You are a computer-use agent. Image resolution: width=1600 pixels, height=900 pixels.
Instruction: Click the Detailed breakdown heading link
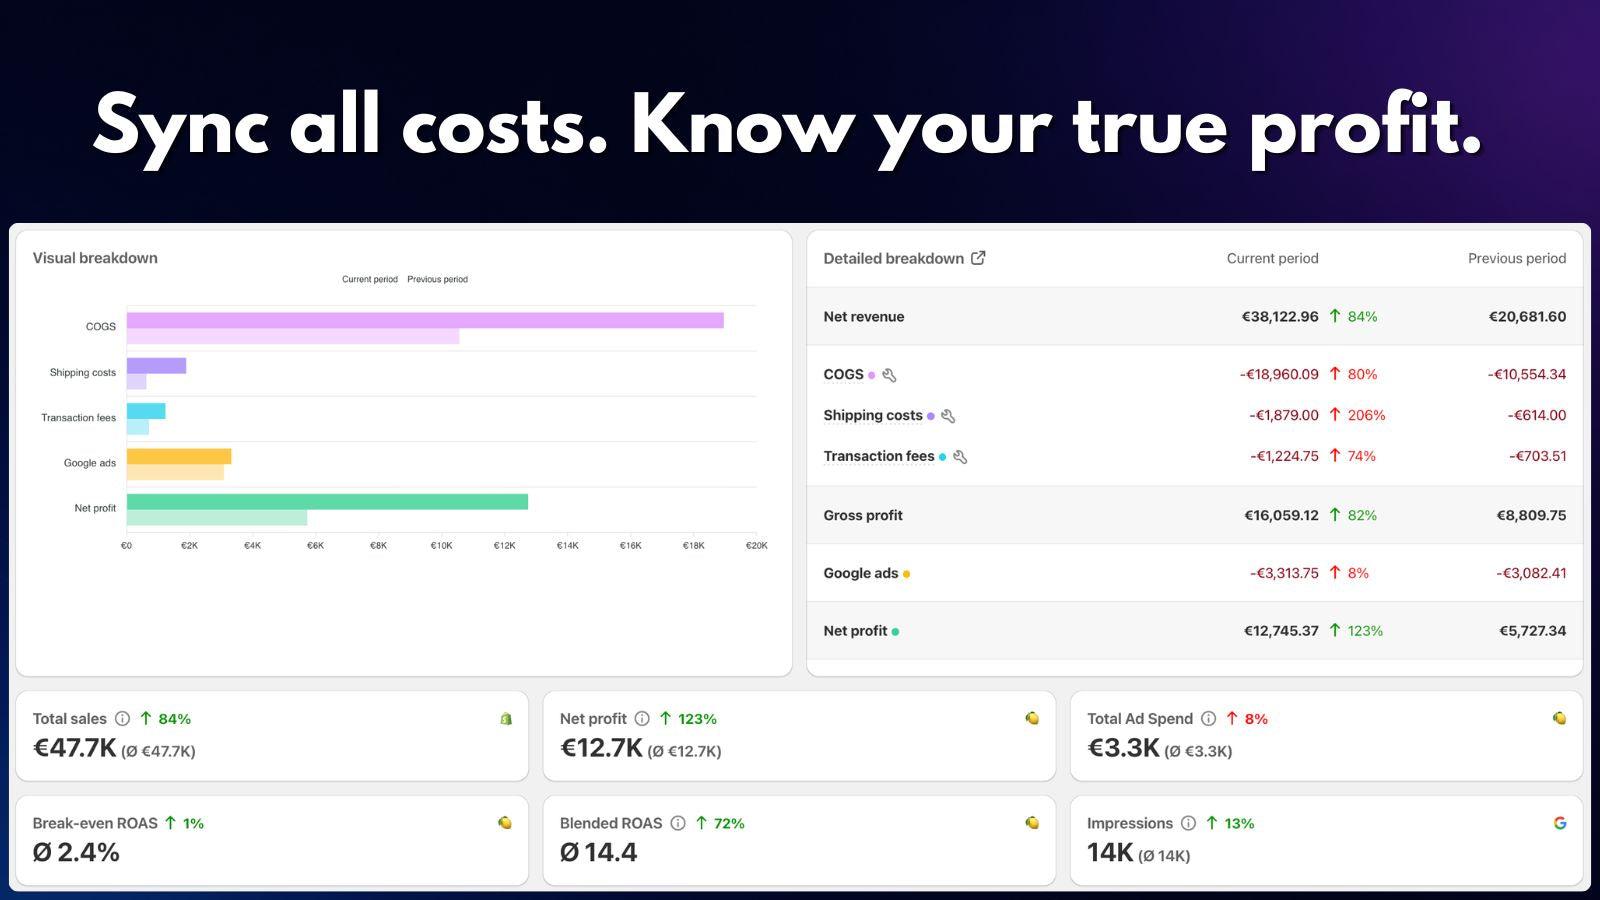893,258
